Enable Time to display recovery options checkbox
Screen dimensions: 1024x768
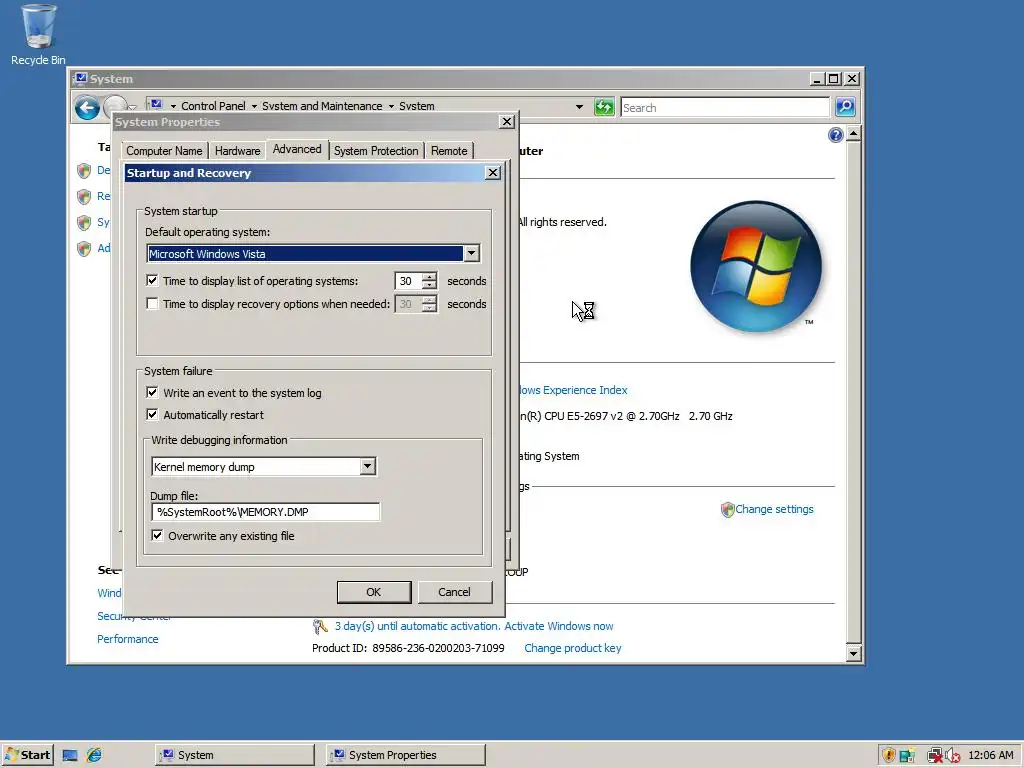(152, 304)
